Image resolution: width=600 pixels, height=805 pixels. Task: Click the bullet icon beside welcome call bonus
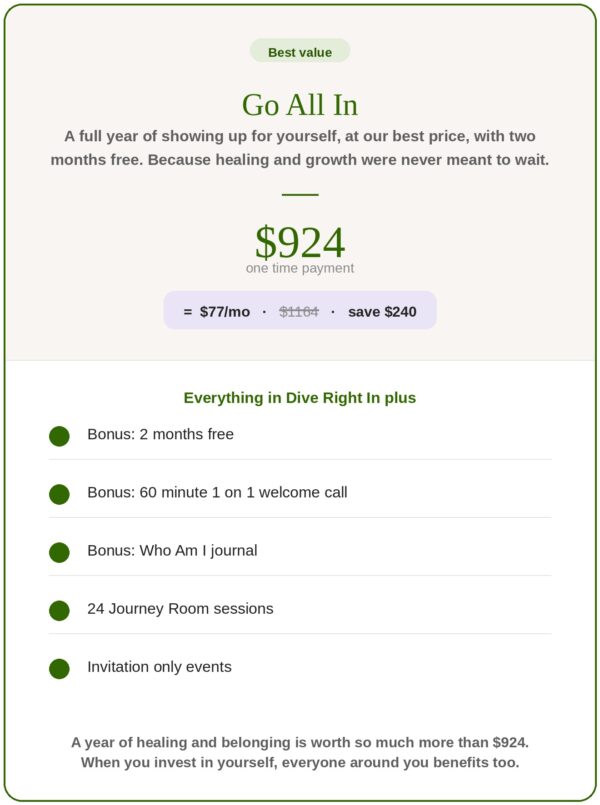[59, 494]
